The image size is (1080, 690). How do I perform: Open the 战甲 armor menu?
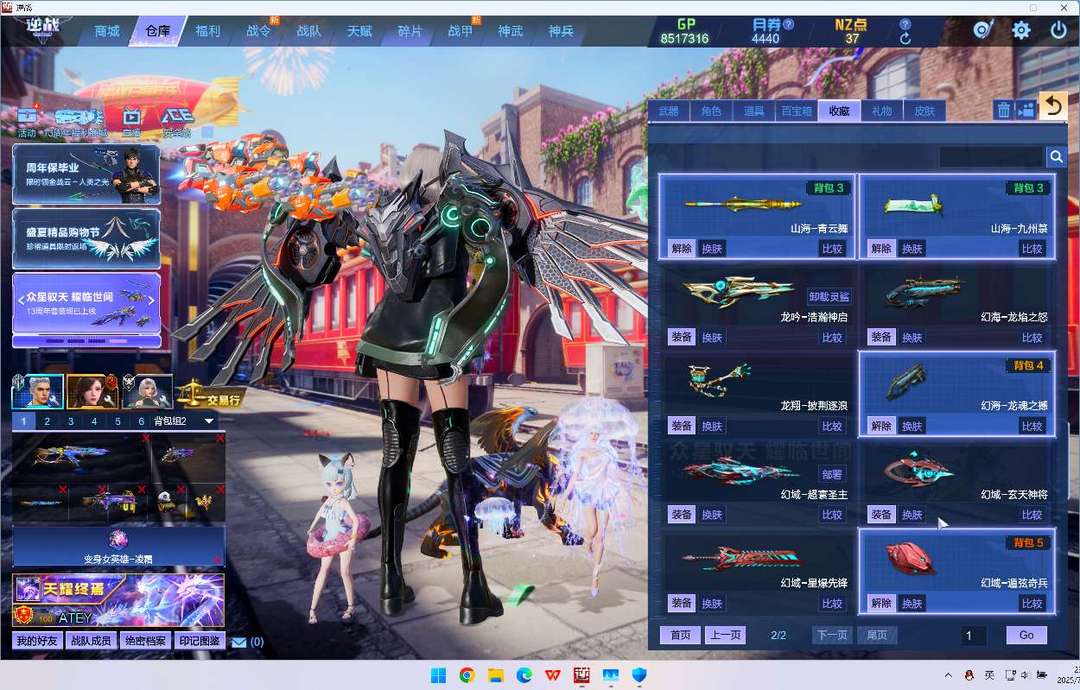[460, 31]
